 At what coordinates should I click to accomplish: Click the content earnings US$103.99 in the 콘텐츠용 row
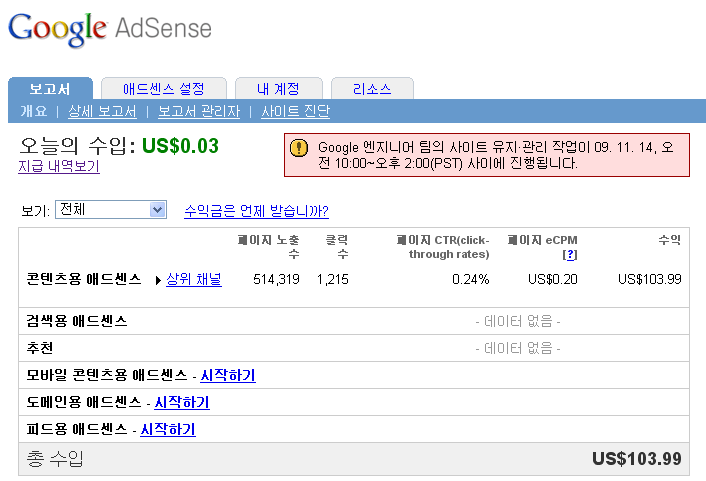tap(650, 279)
